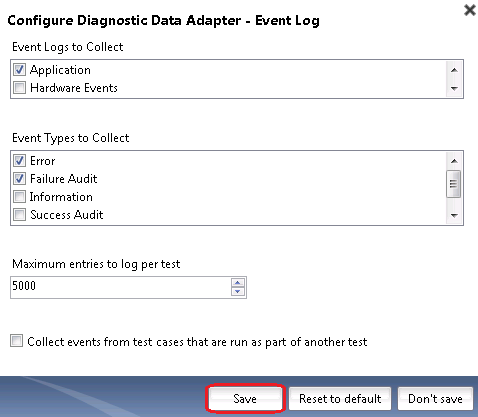Uncheck the Error event type
478x417 pixels.
pos(19,161)
